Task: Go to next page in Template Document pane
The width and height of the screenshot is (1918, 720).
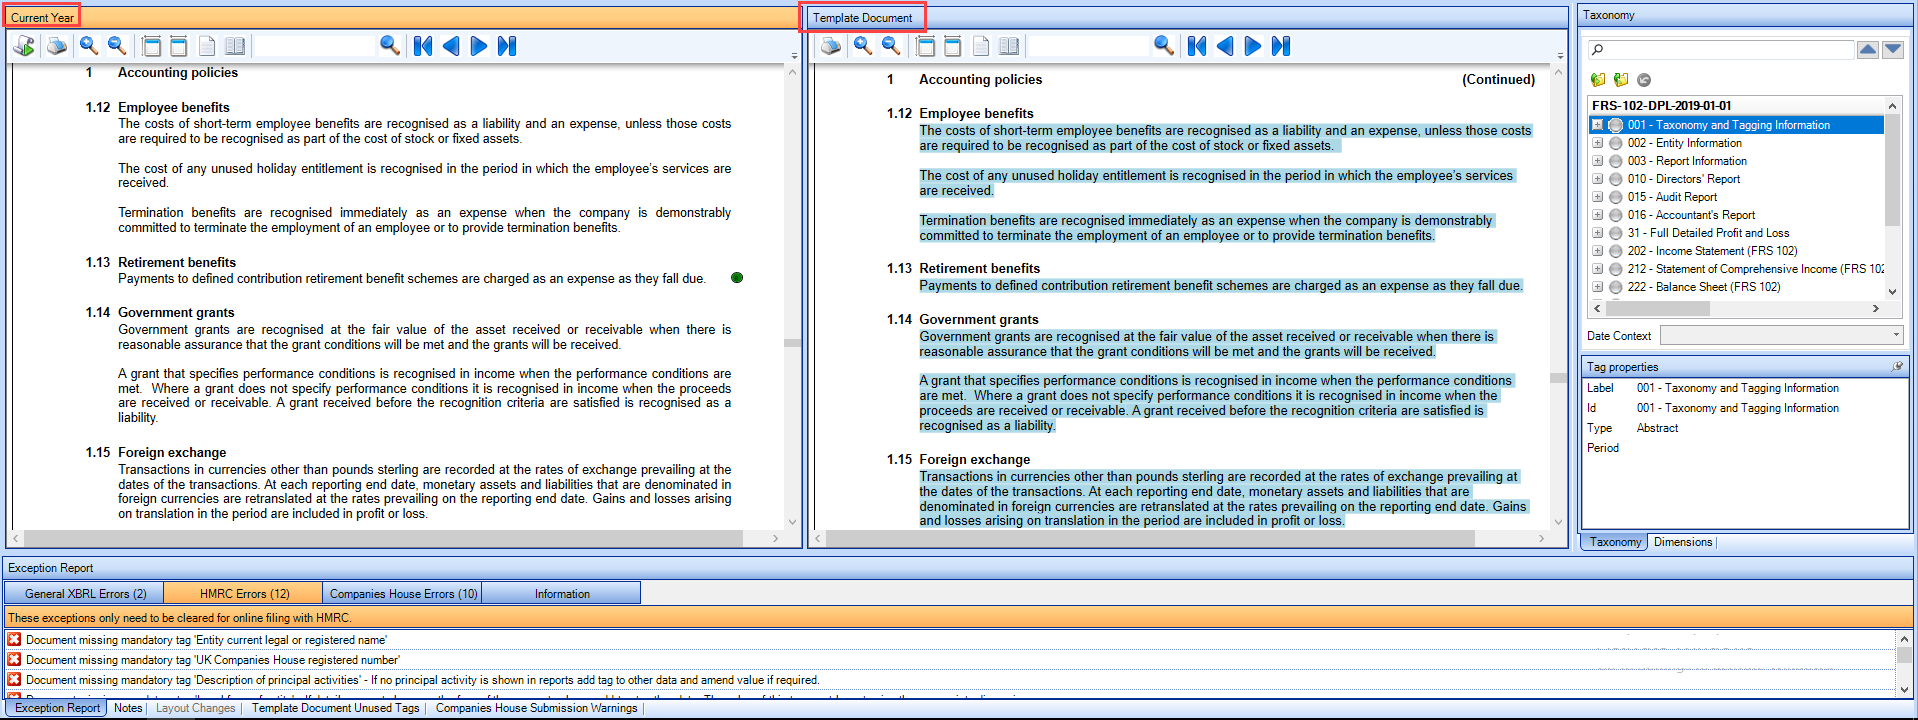Action: coord(1252,46)
